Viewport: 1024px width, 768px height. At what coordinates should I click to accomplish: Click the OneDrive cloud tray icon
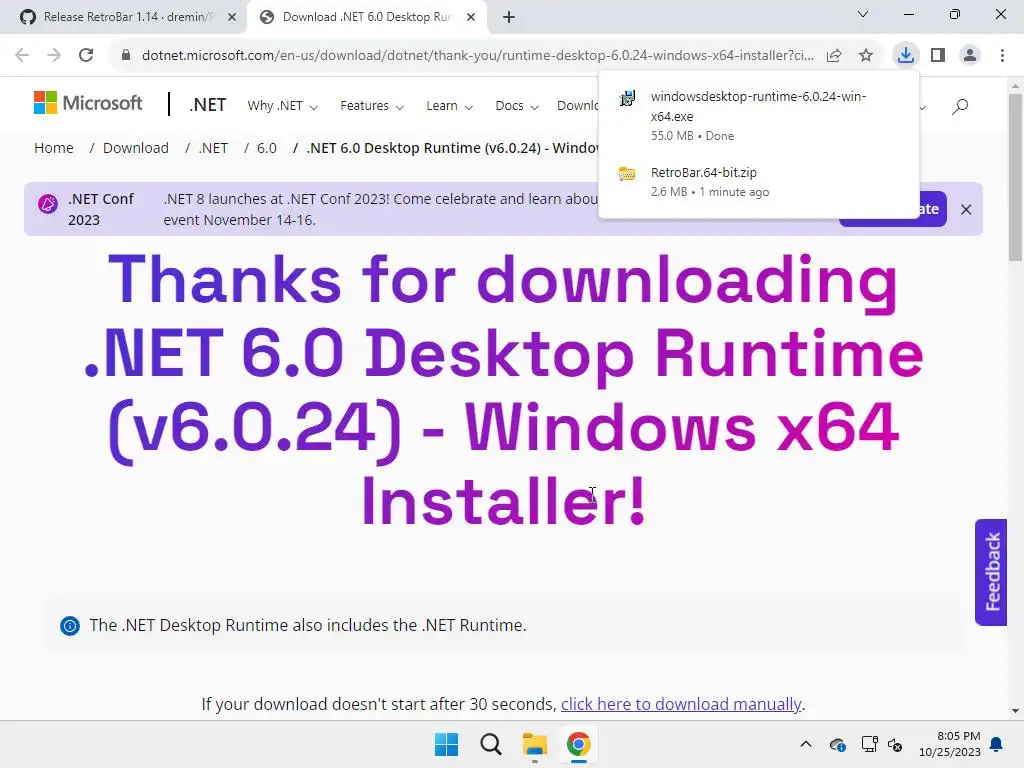(x=837, y=744)
